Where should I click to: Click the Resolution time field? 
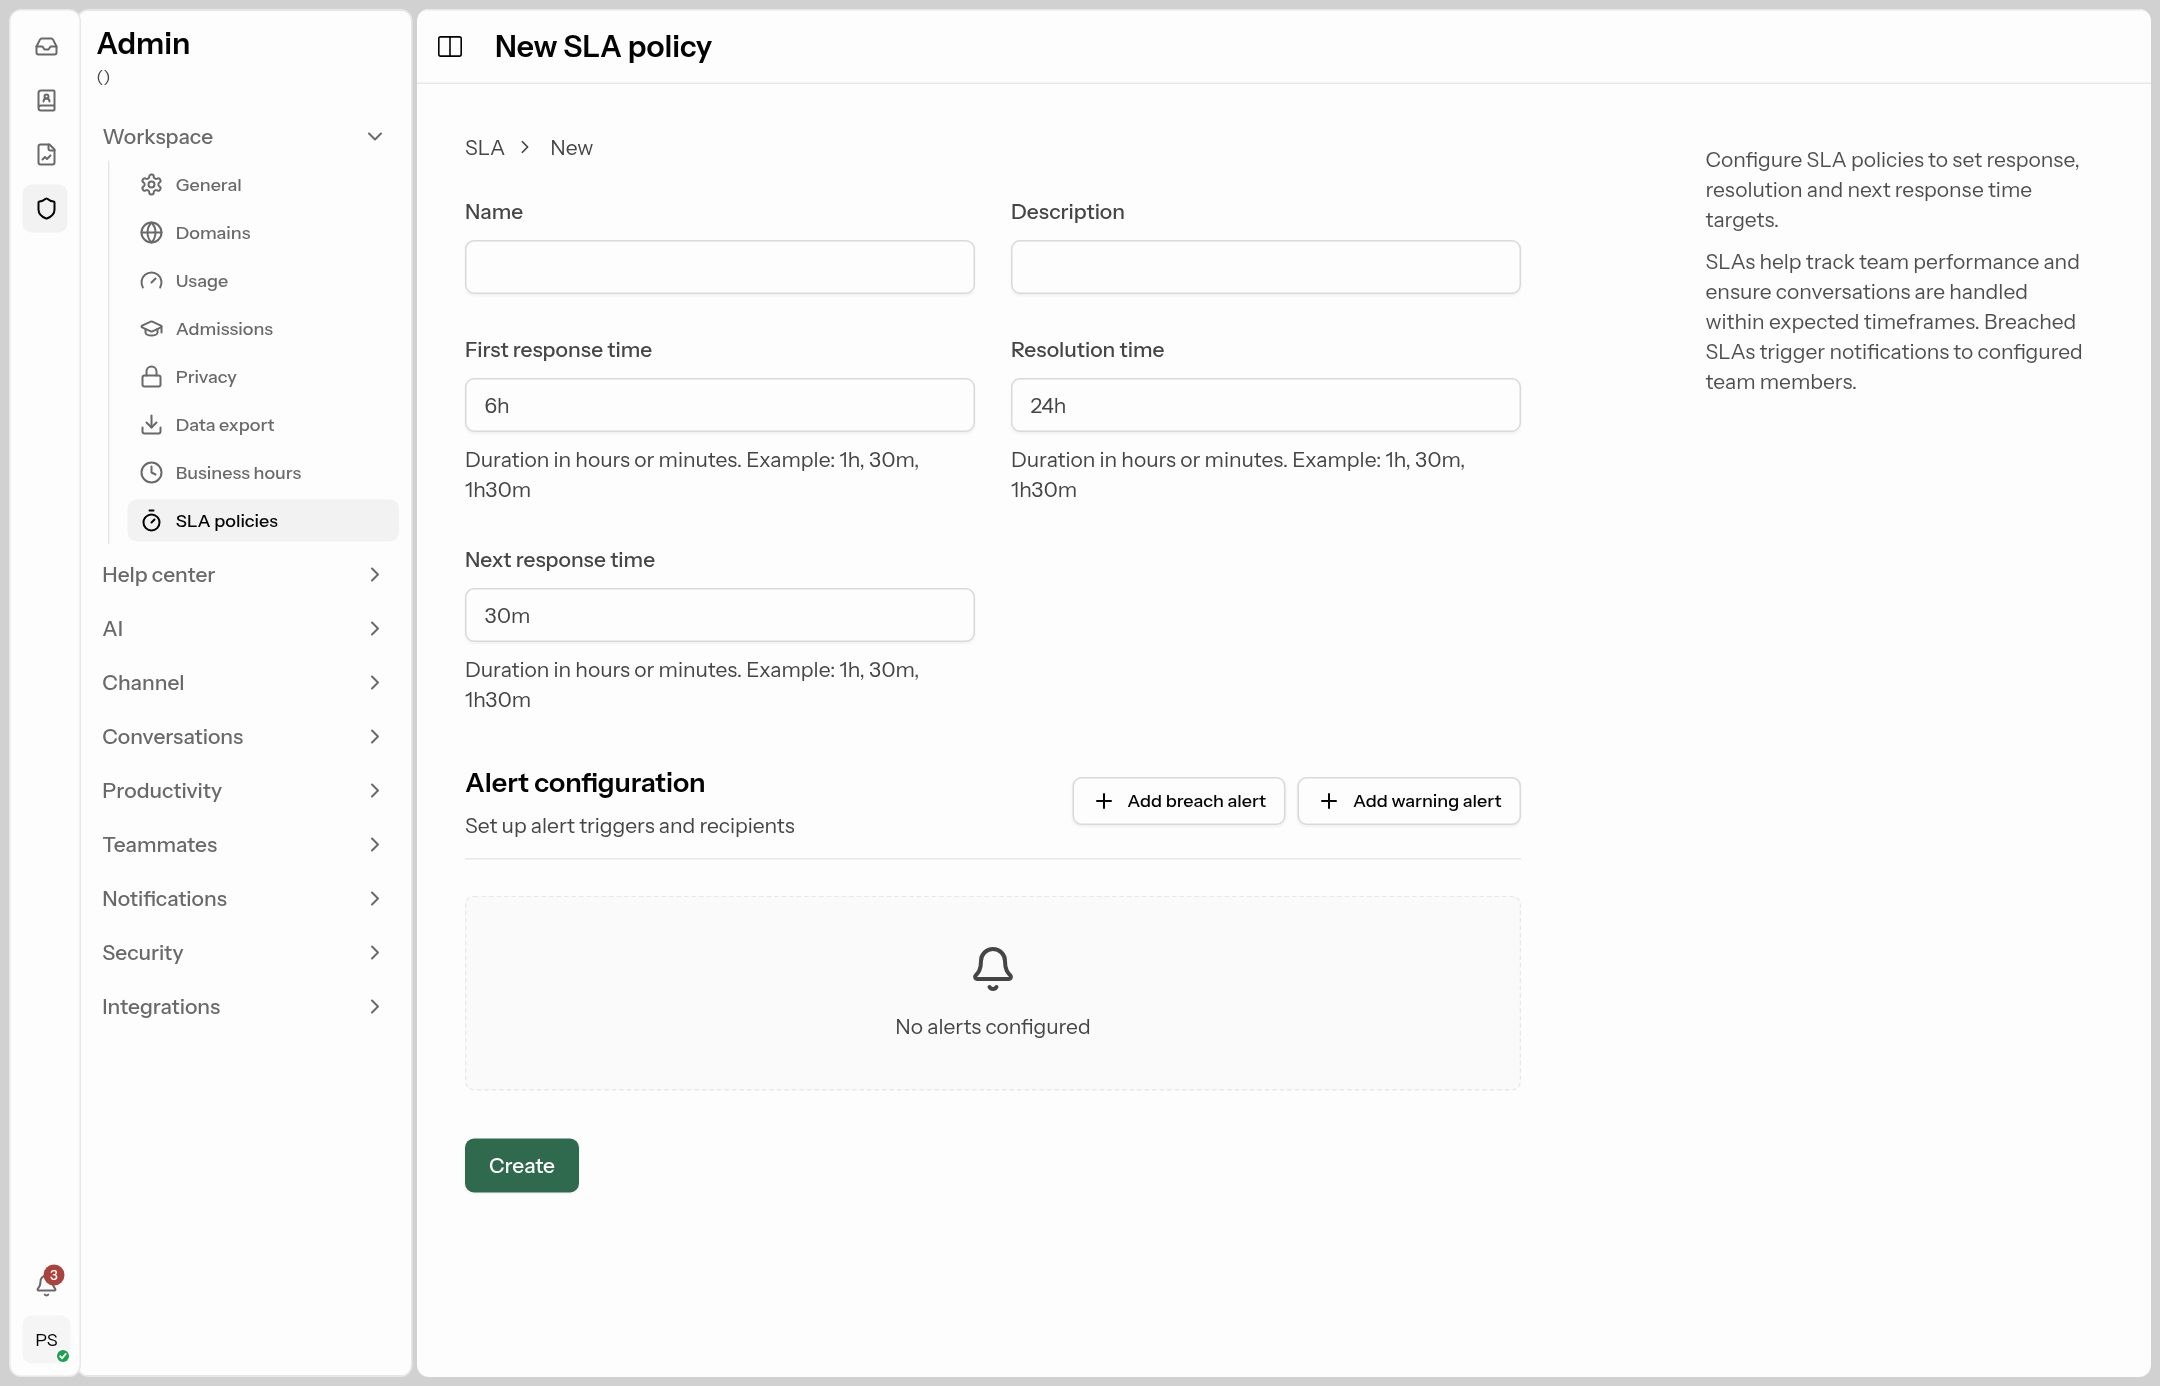[x=1265, y=405]
